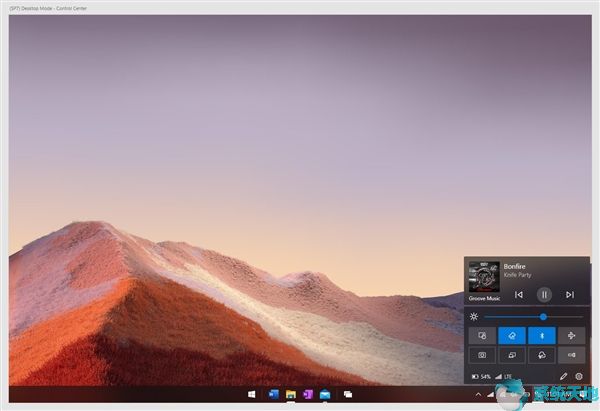Skip to the next track

tap(570, 294)
